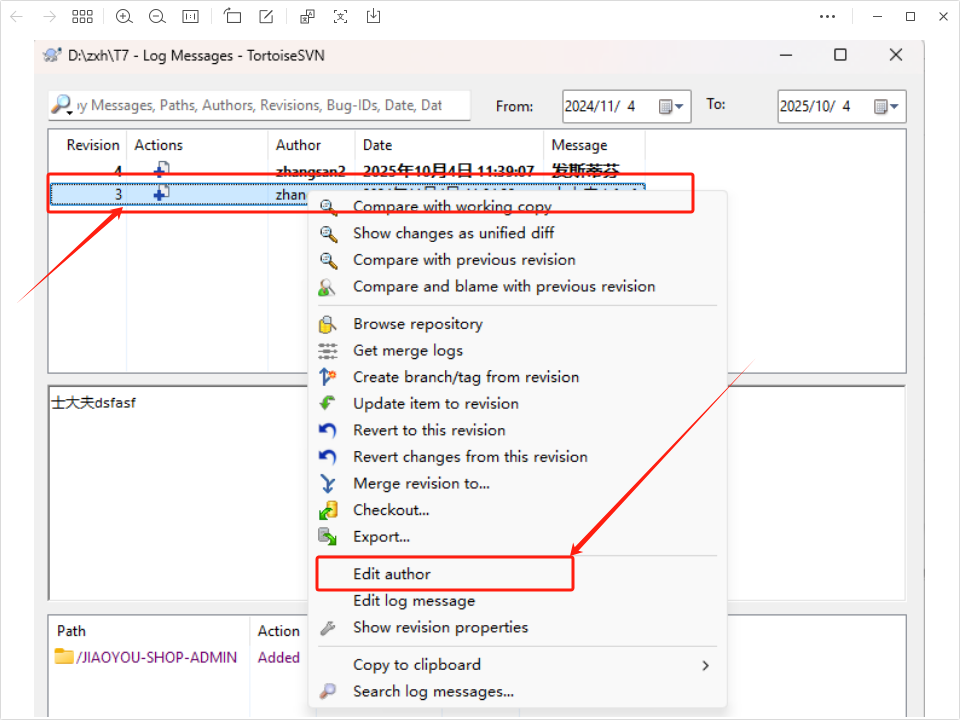Screen dimensions: 960x720
Task: Click the Compare with working copy icon
Action: (x=328, y=207)
